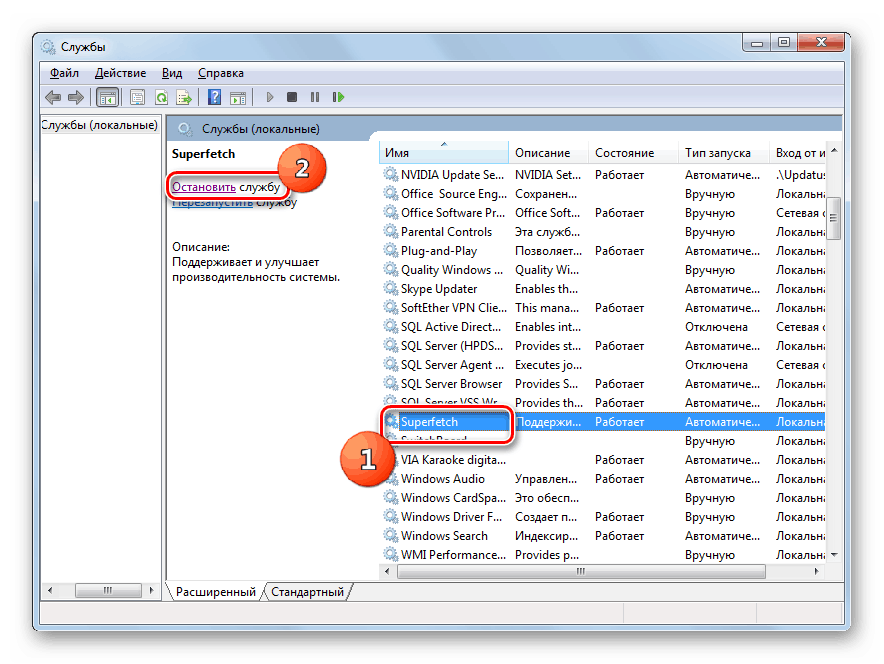
Task: Sort by the Тип запуска column header
Action: click(724, 153)
